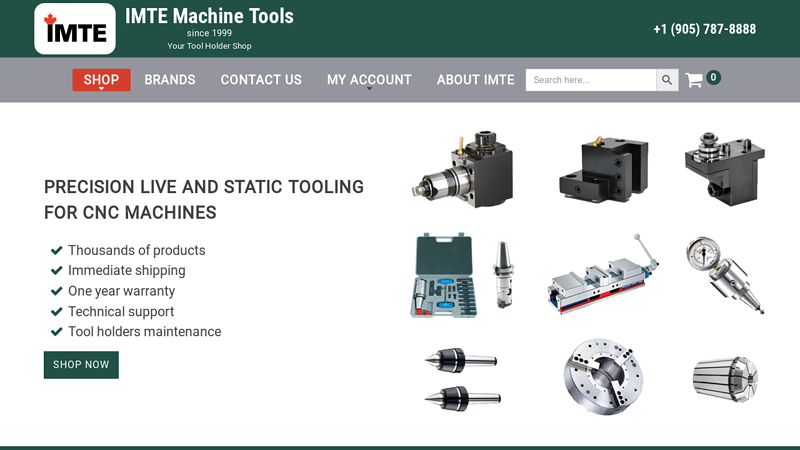Screen dimensions: 800x450
Task: Click the SHOP NOW button
Action: pos(81,365)
